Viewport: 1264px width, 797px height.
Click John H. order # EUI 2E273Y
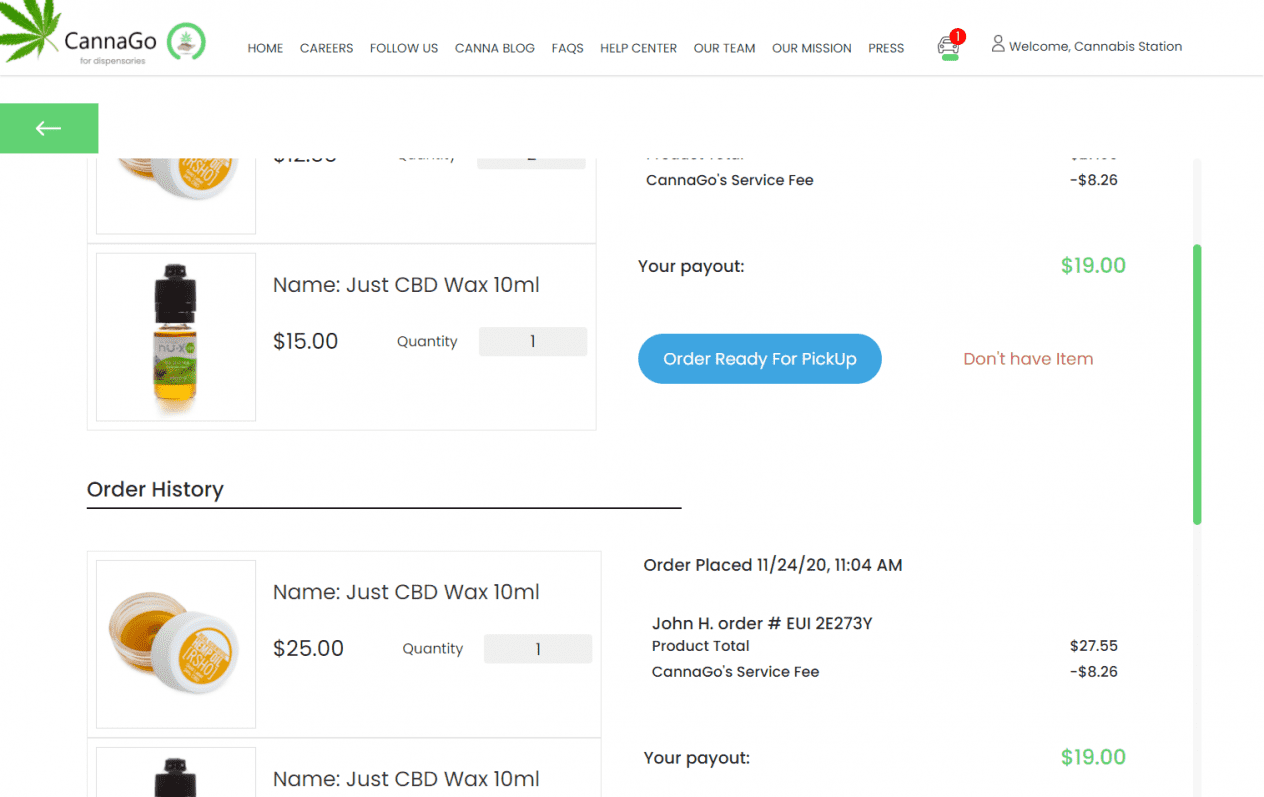click(x=762, y=623)
